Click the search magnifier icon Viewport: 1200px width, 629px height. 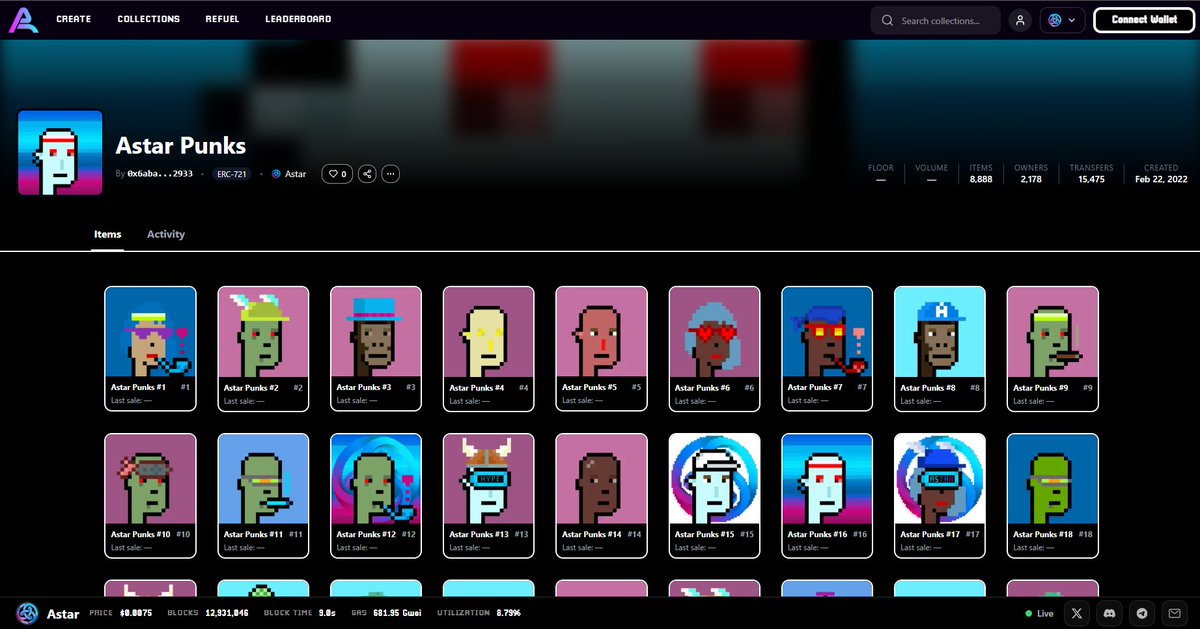click(x=887, y=20)
